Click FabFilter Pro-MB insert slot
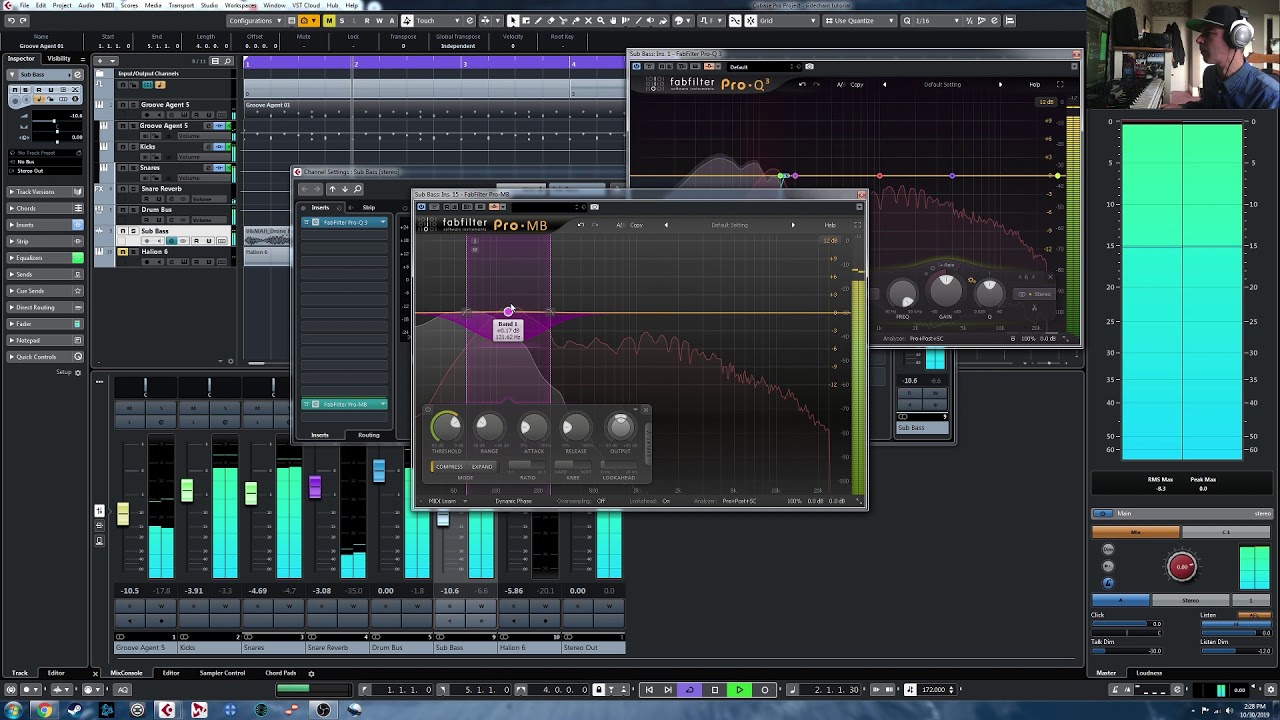The image size is (1280, 720). [x=345, y=404]
